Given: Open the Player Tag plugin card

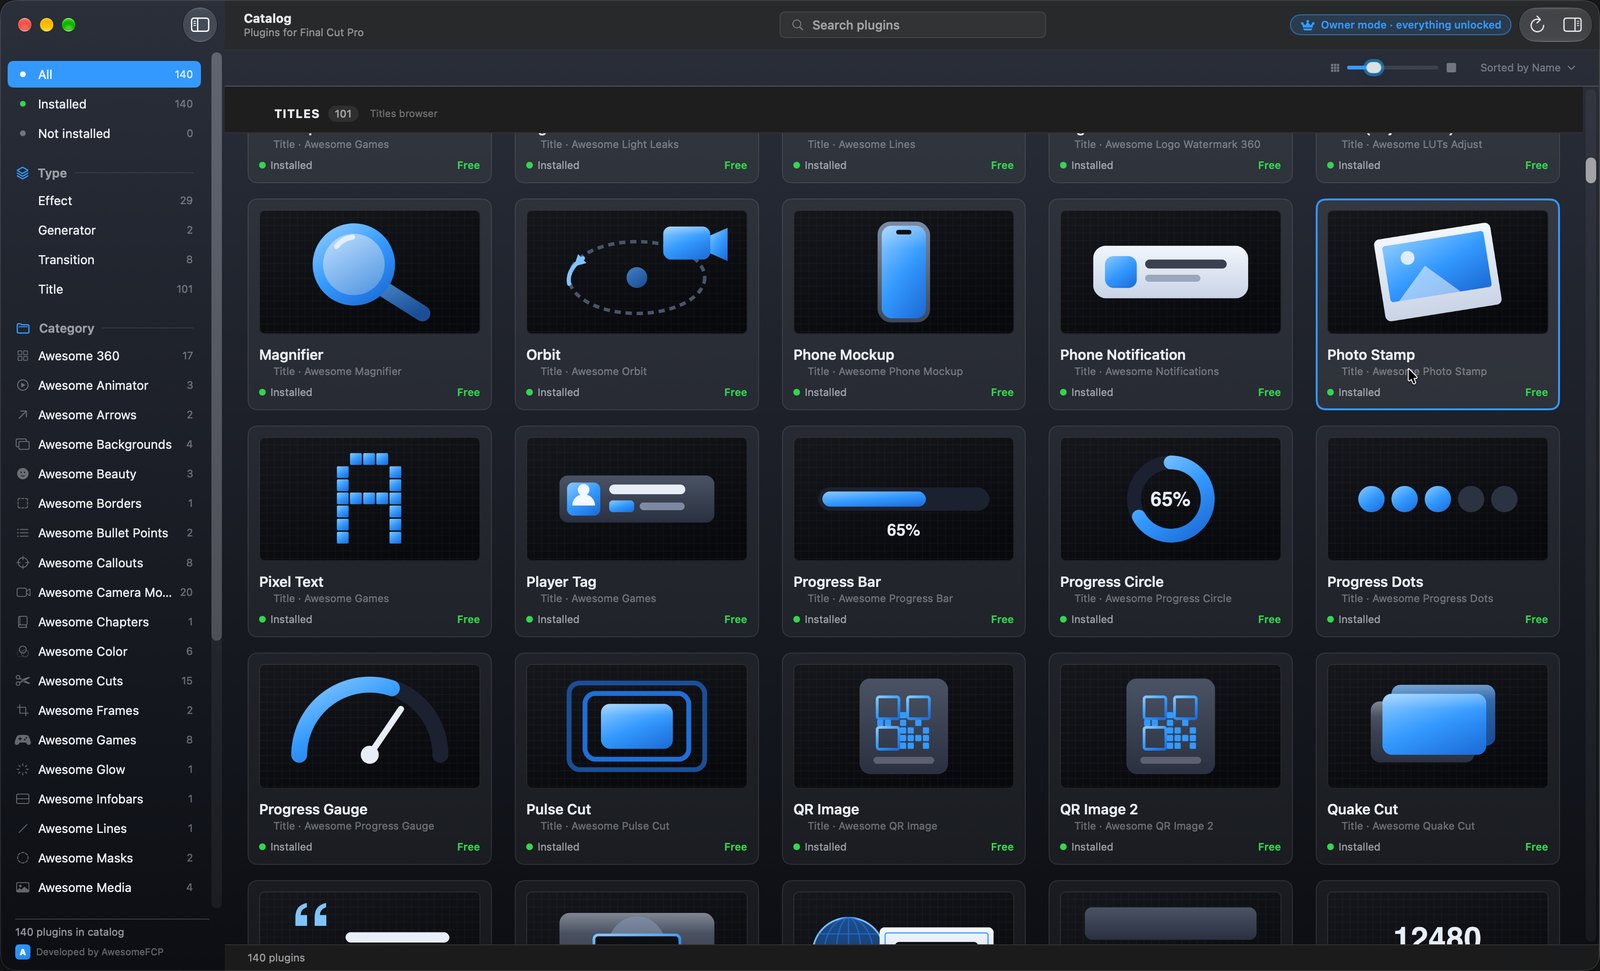Looking at the screenshot, I should 636,532.
